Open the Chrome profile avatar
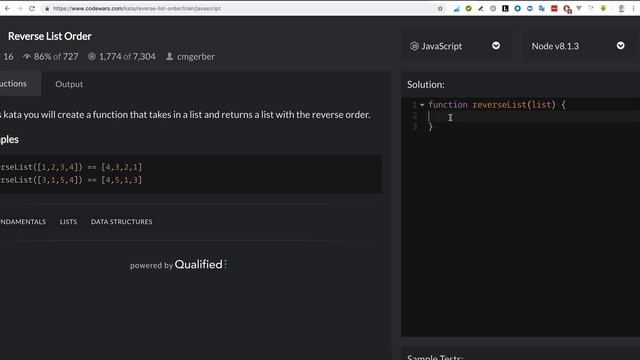Image resolution: width=640 pixels, height=360 pixels. [621, 9]
